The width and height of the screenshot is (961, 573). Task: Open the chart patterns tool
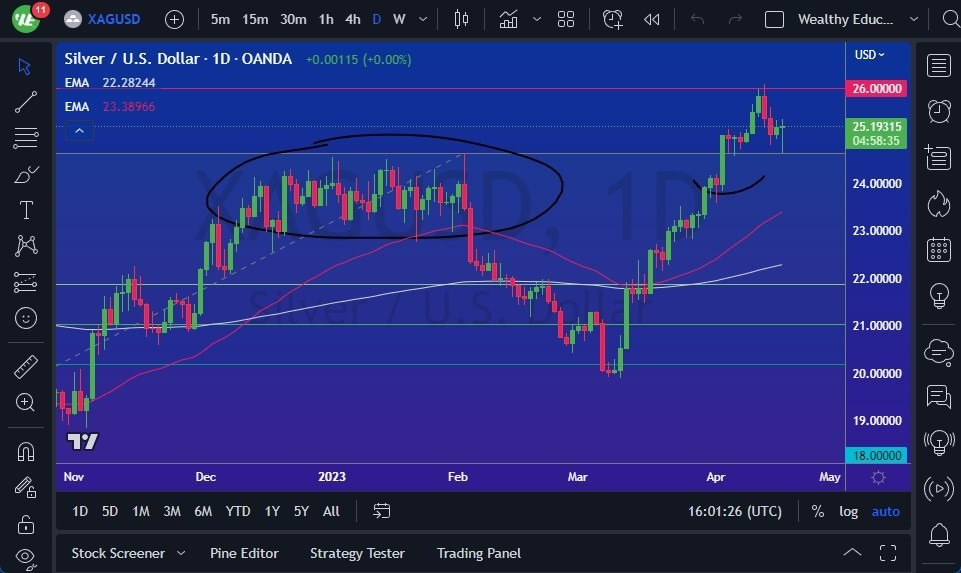[26, 246]
